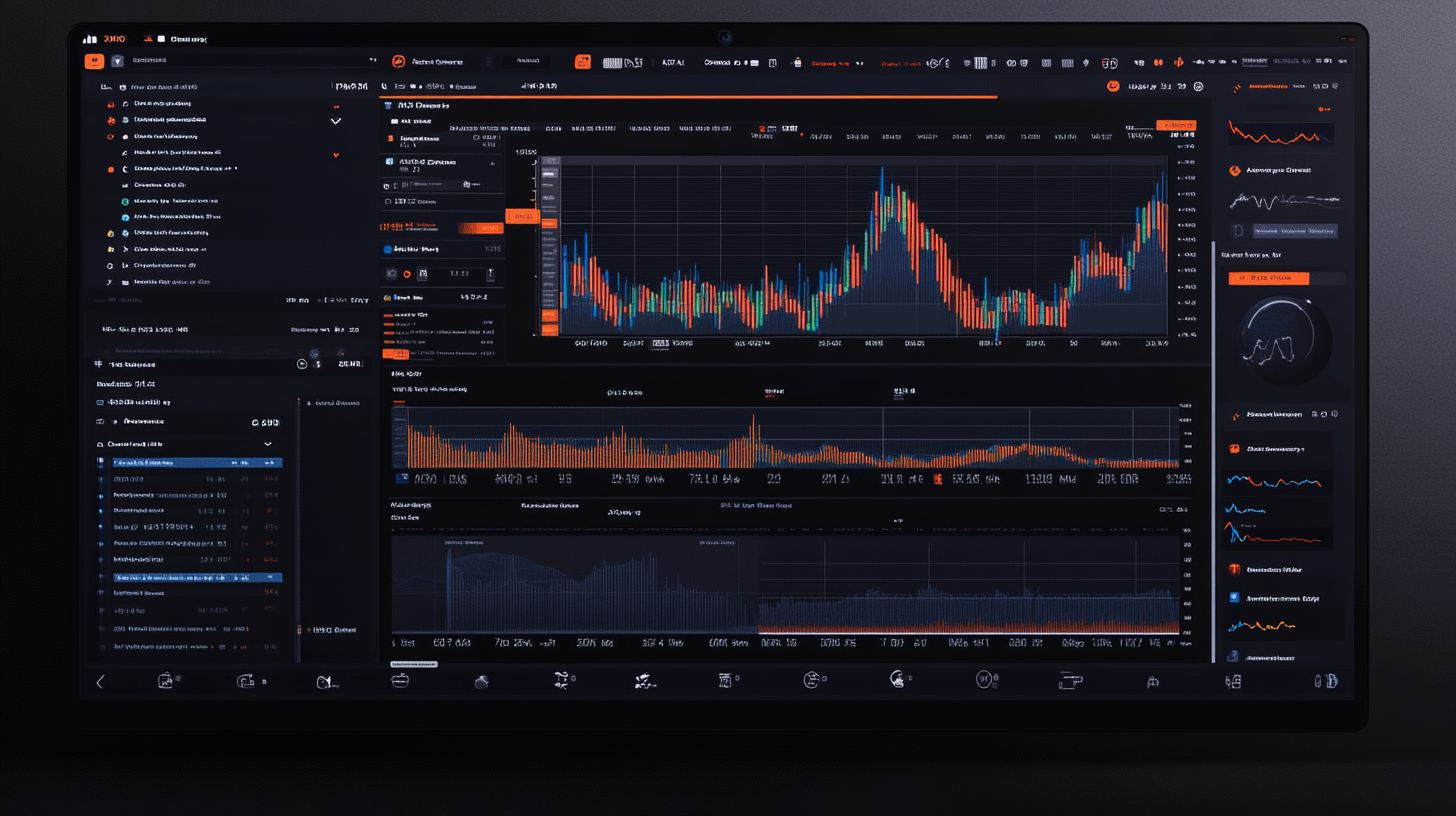Toggle the small orange indicator dot beside the first watchlist entry
Screen dimensions: 1456x816
[x=337, y=107]
